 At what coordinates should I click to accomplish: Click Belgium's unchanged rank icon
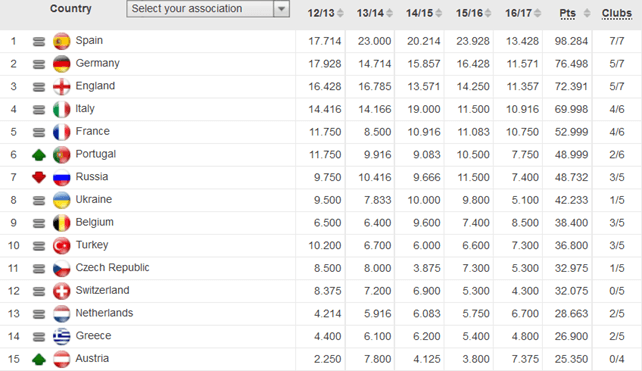[x=39, y=223]
